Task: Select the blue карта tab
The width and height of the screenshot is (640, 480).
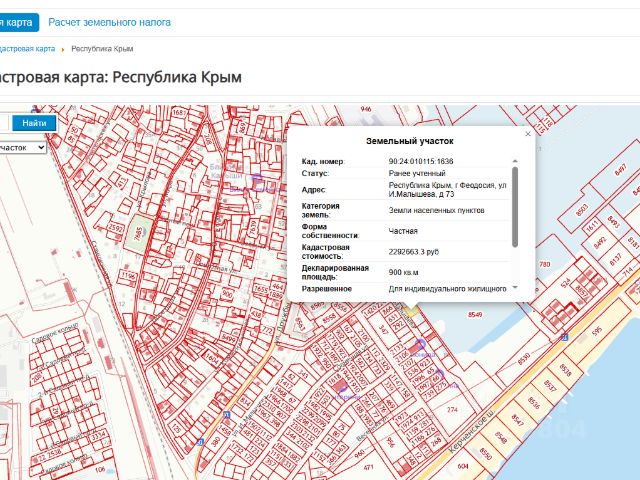Action: coord(19,22)
